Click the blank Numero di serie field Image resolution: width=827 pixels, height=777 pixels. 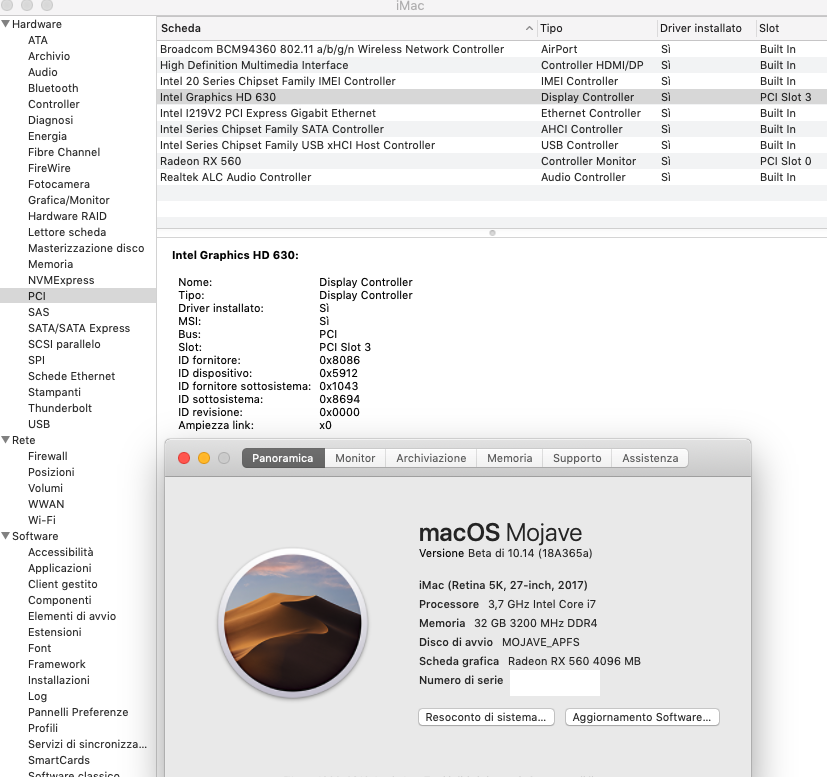[555, 683]
